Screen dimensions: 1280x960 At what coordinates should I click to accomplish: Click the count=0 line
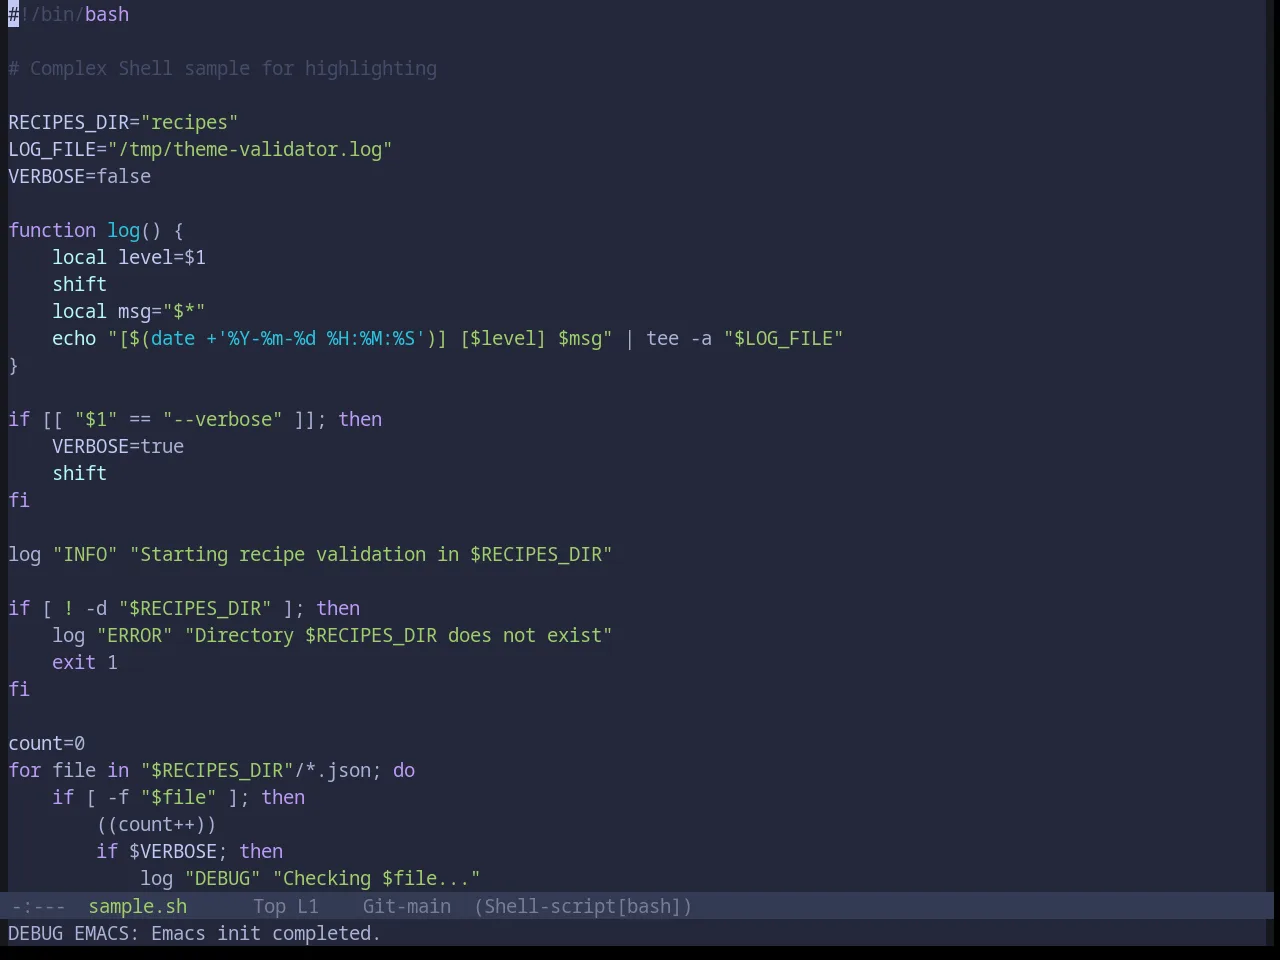(x=47, y=743)
